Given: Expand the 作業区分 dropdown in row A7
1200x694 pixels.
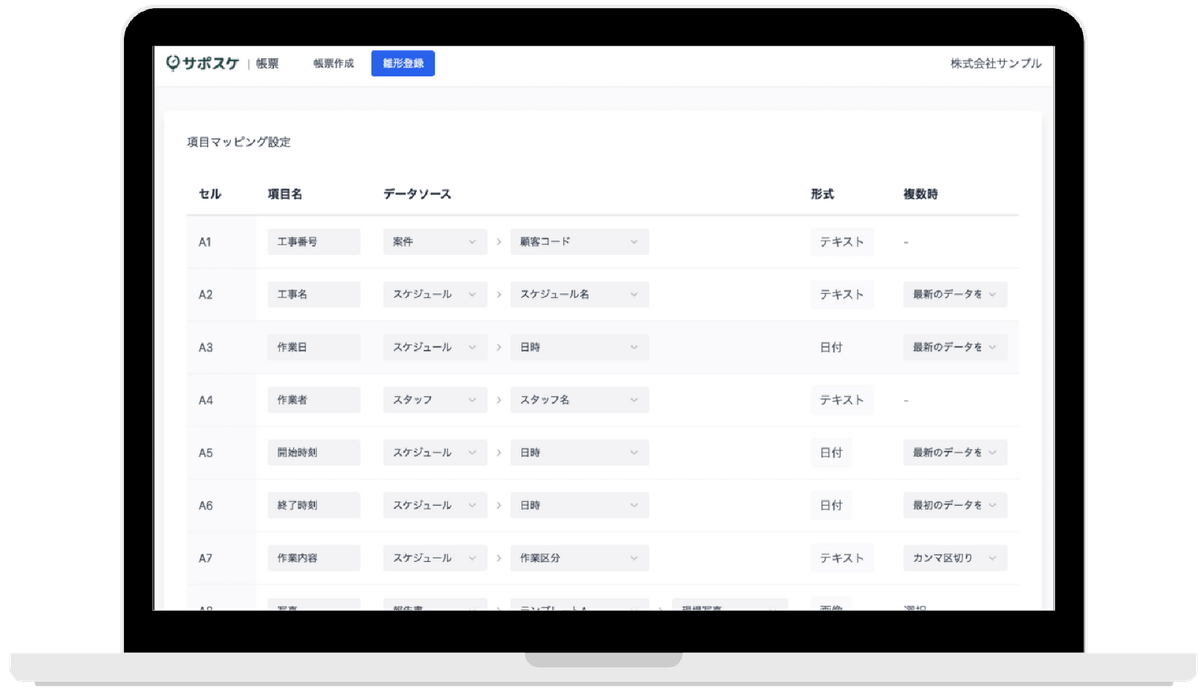Looking at the screenshot, I should [x=578, y=558].
